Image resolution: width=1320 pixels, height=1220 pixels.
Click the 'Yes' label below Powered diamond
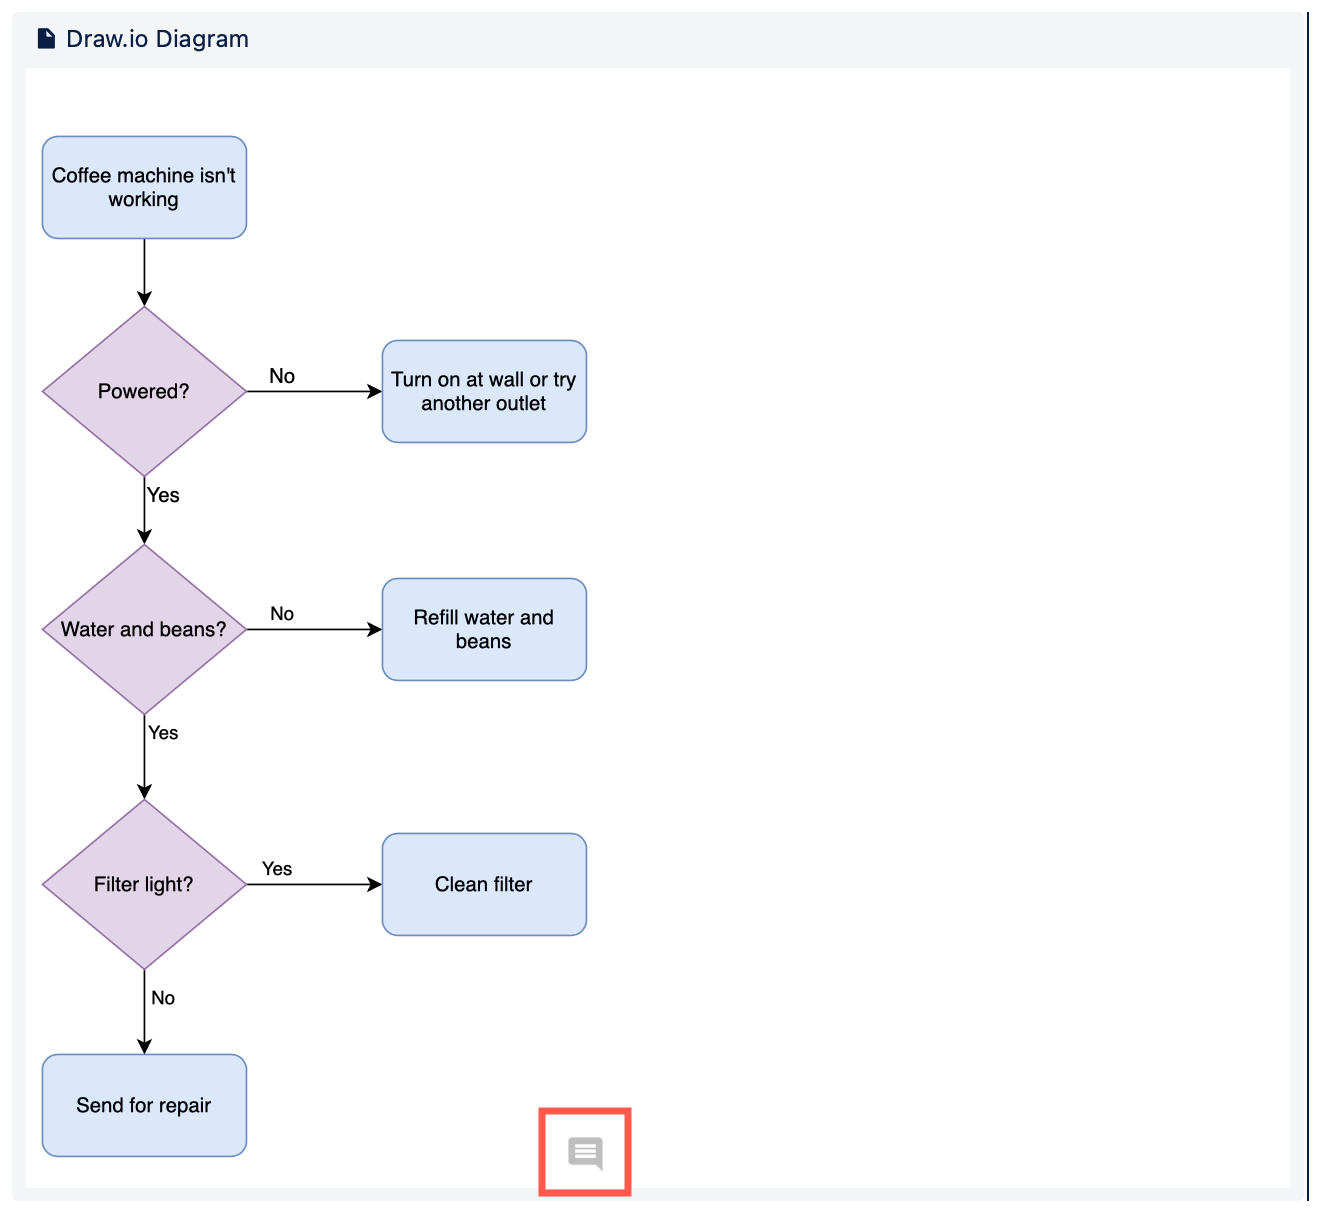163,495
